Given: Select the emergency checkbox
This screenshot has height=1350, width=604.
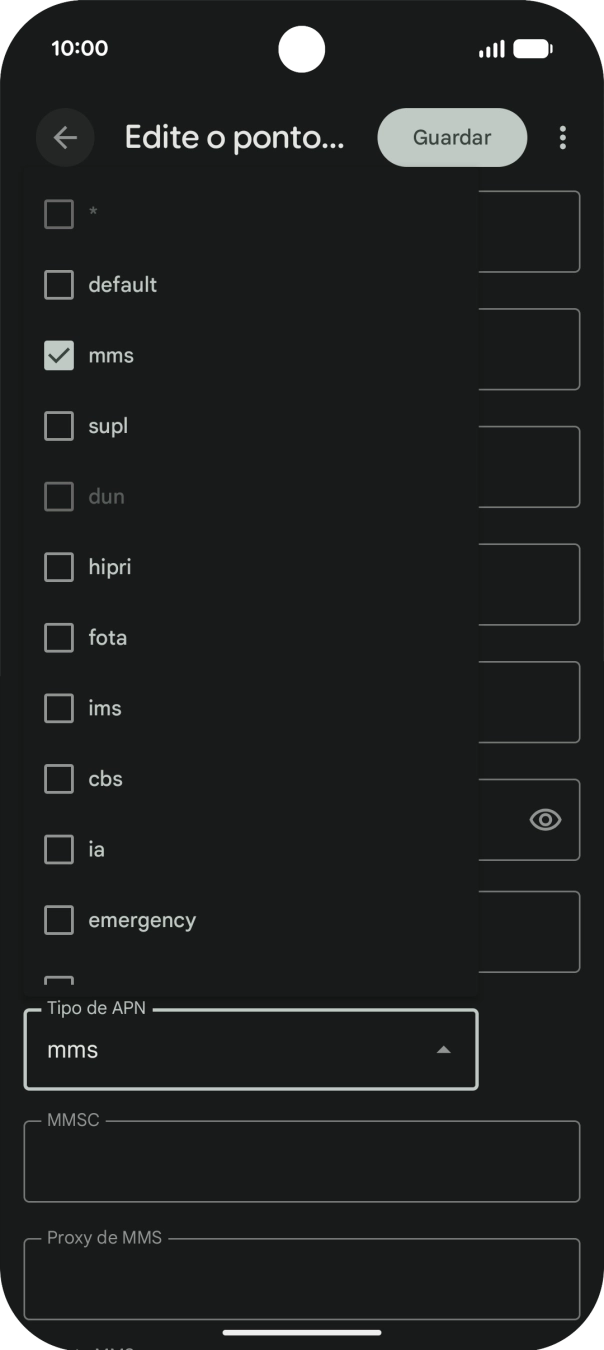Looking at the screenshot, I should coord(59,920).
